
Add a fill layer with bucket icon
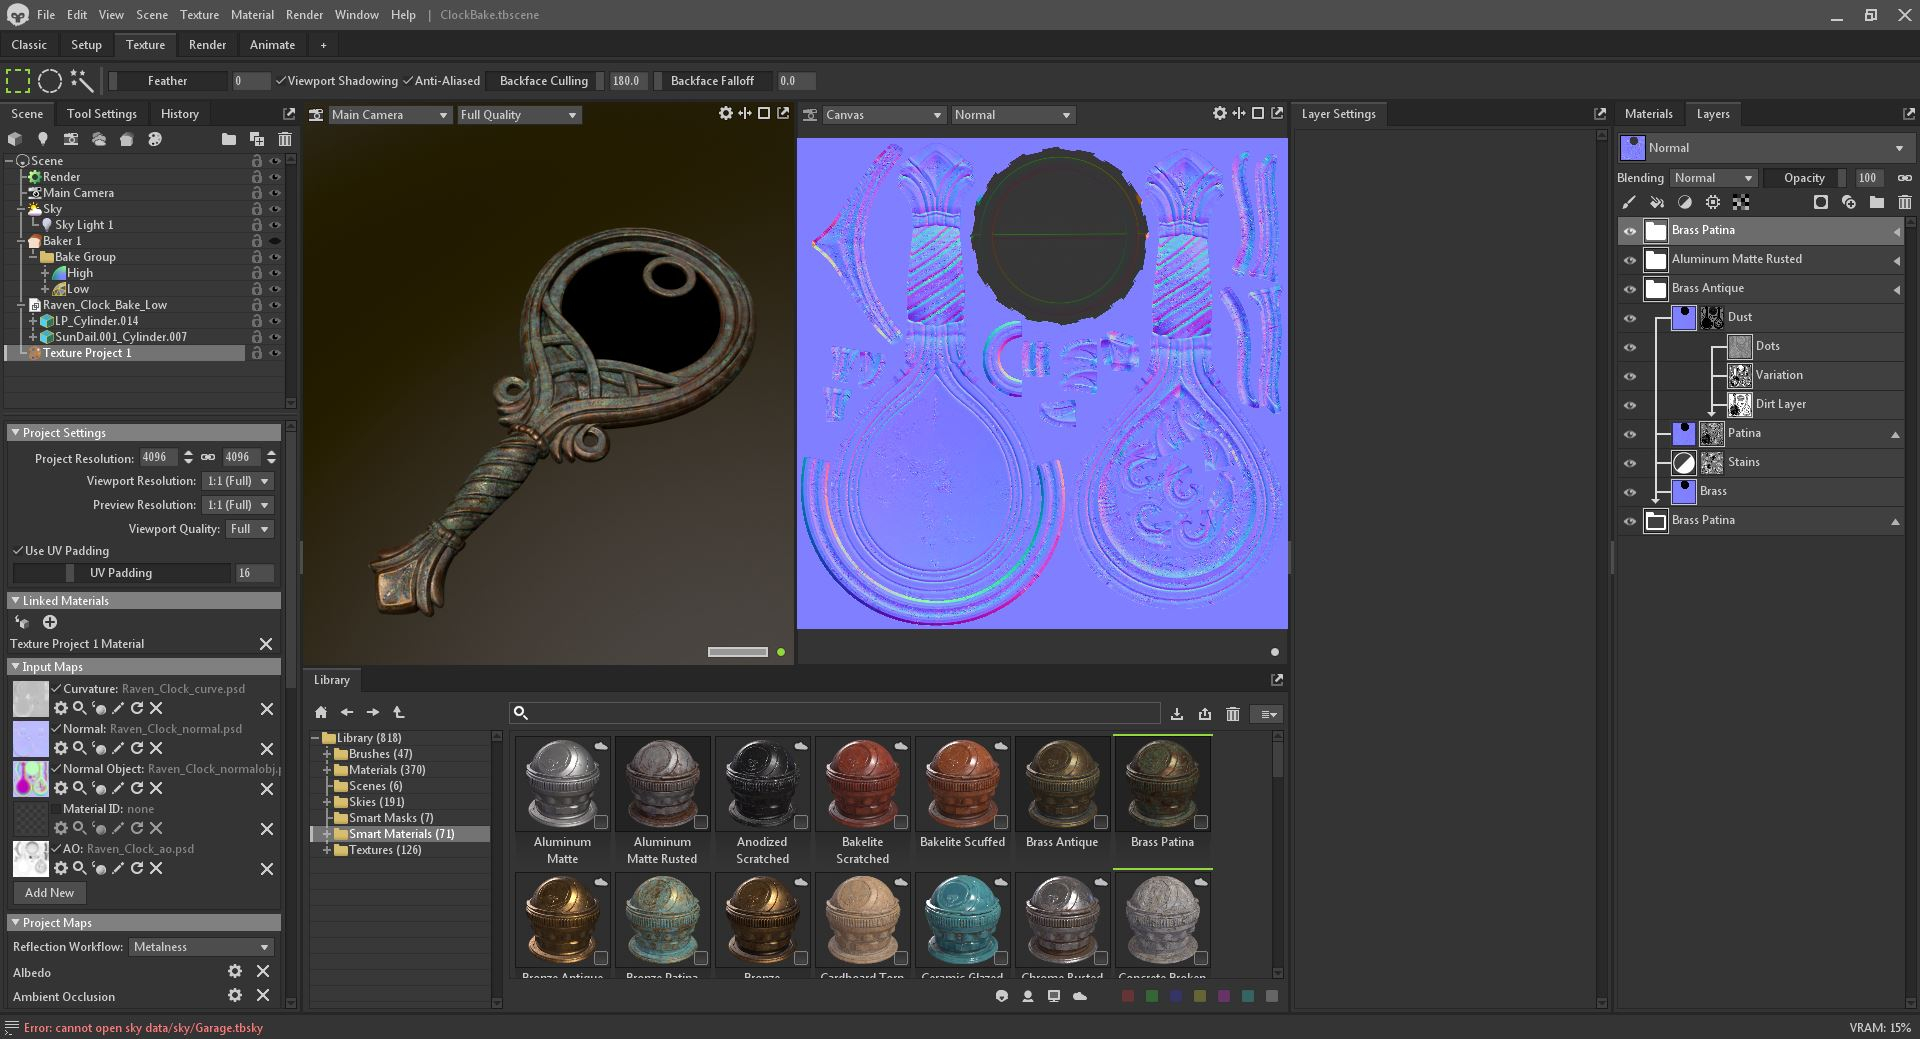click(1657, 202)
